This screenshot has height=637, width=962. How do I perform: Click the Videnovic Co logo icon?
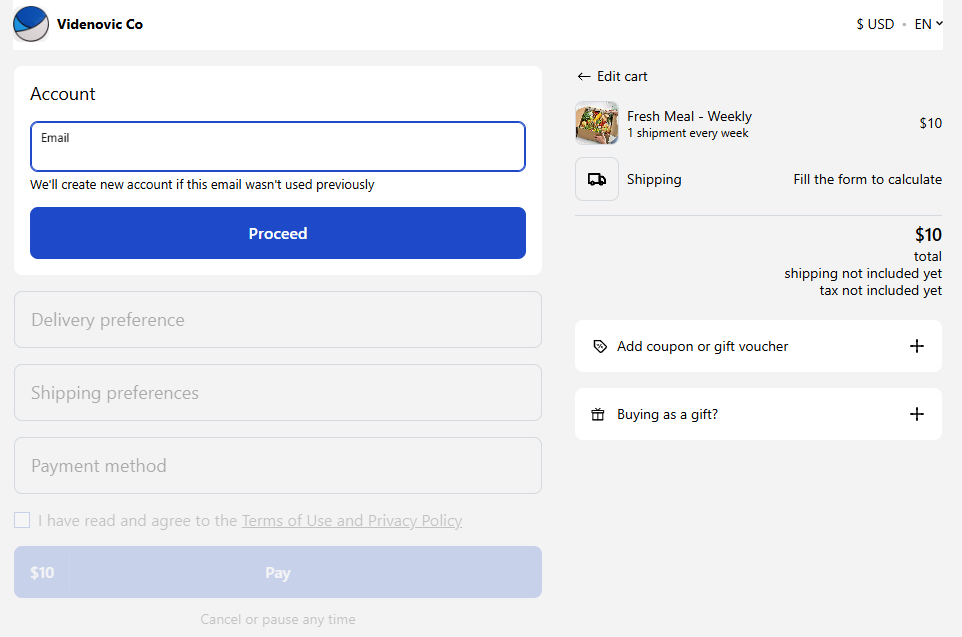31,24
